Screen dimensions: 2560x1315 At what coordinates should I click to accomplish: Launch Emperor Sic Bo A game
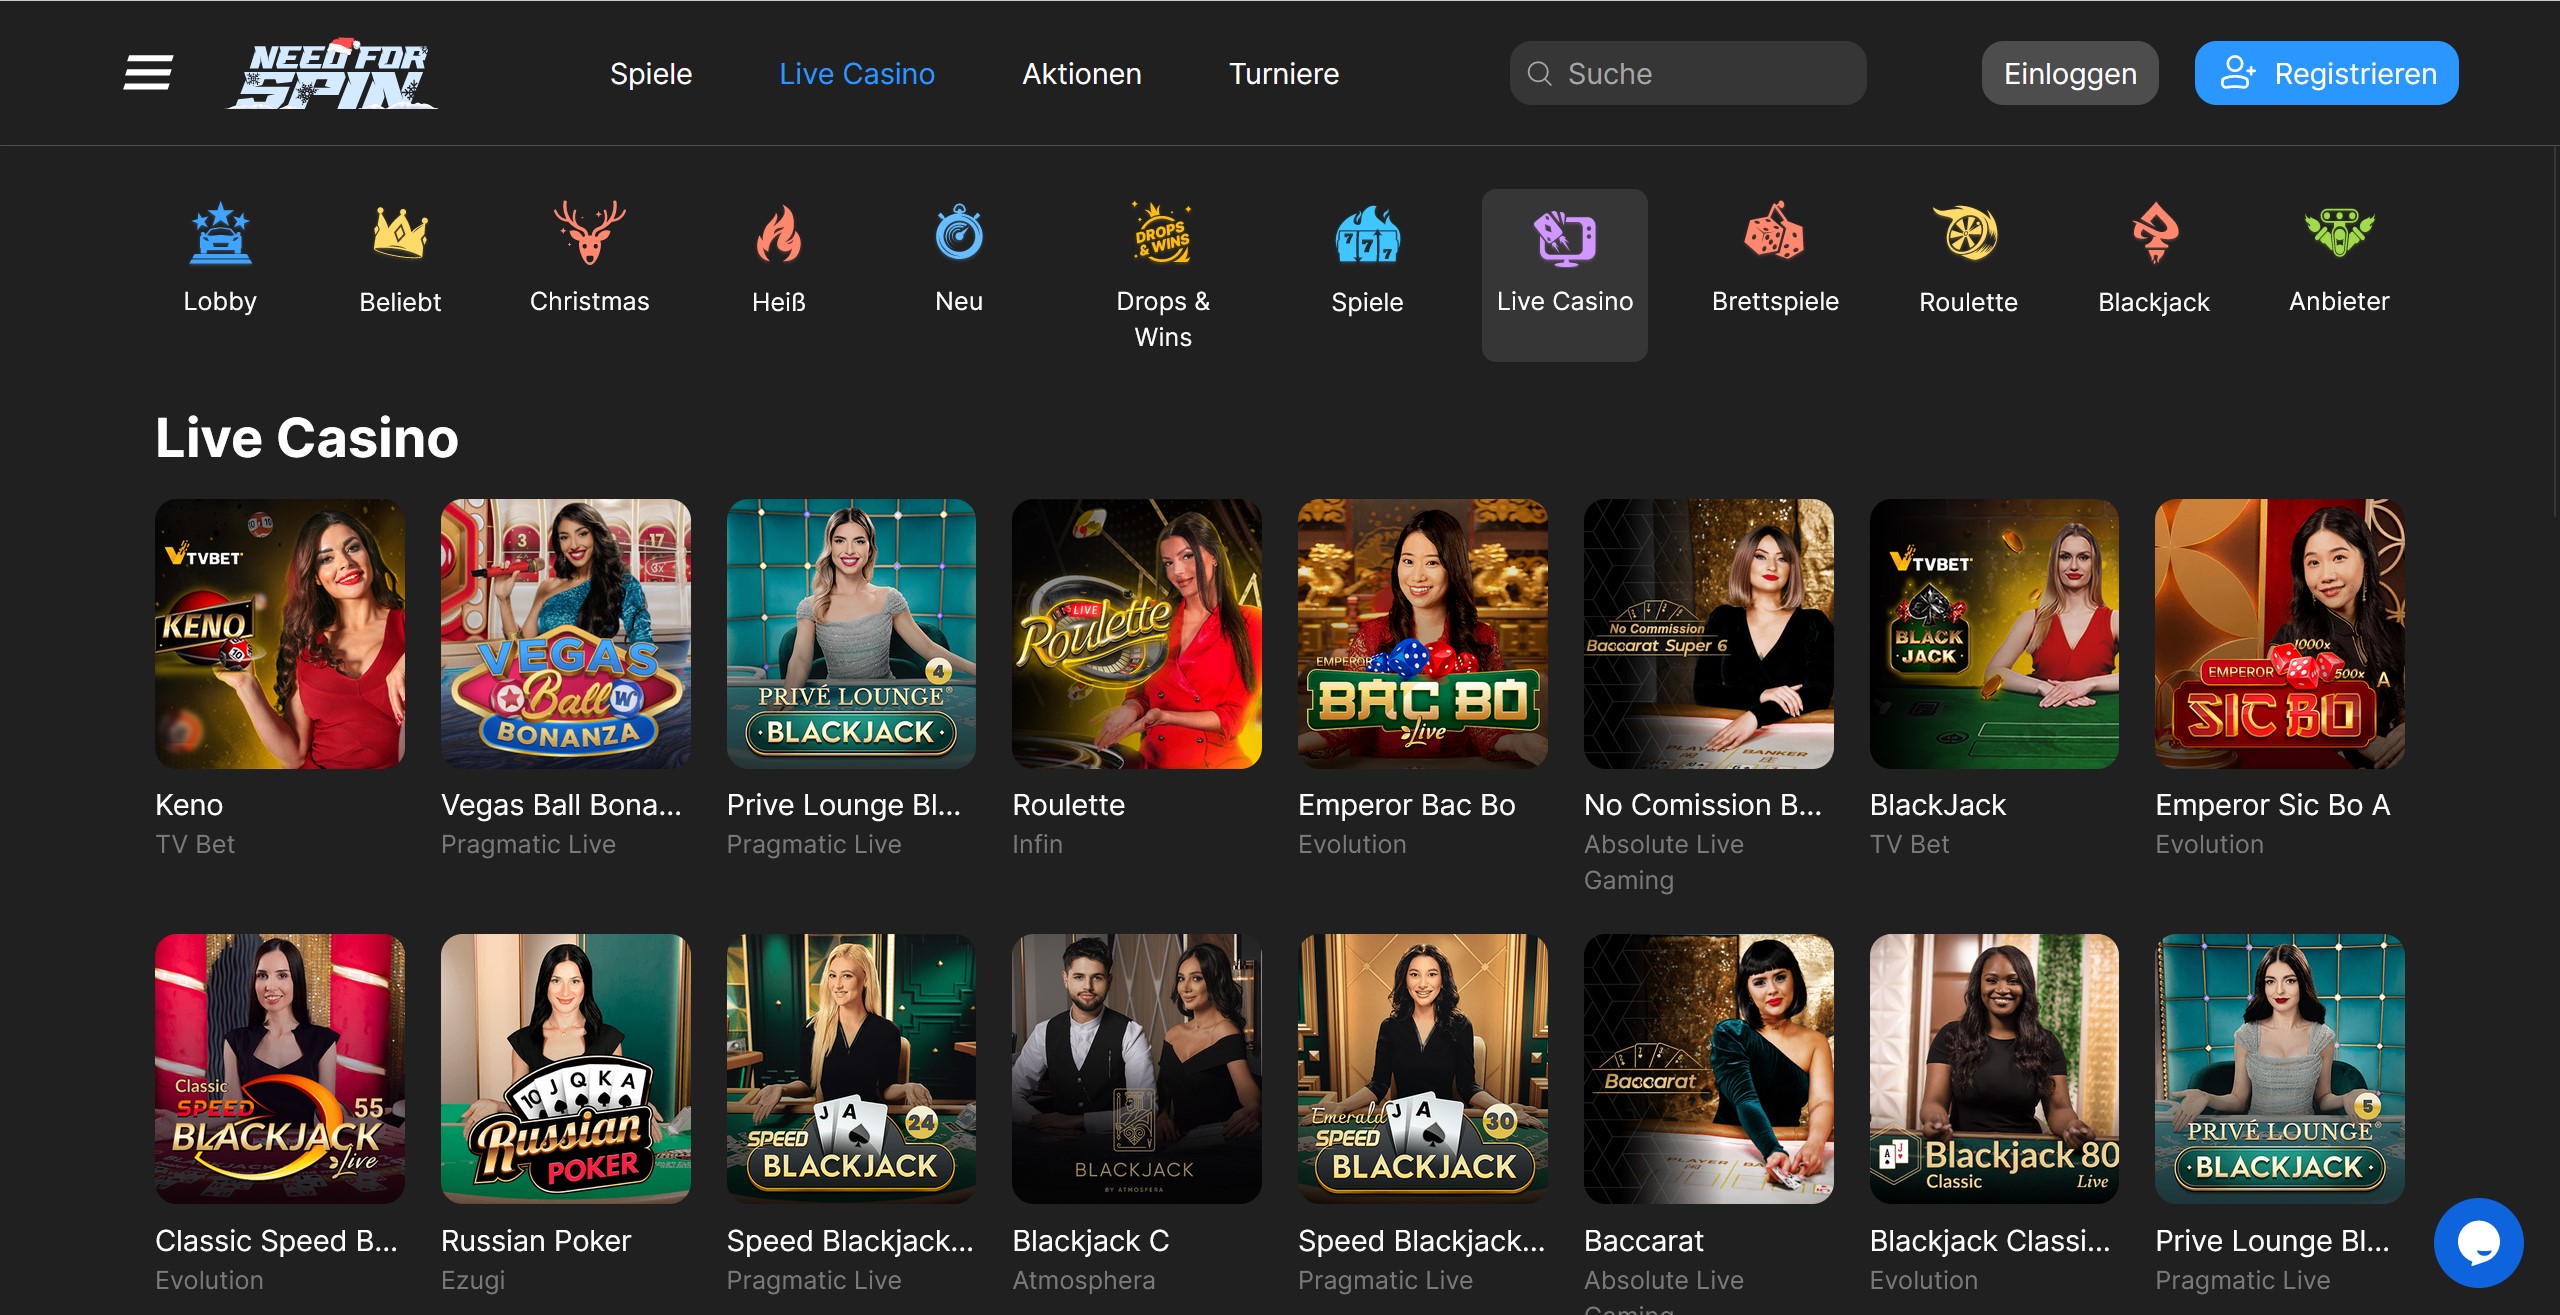coord(2280,634)
